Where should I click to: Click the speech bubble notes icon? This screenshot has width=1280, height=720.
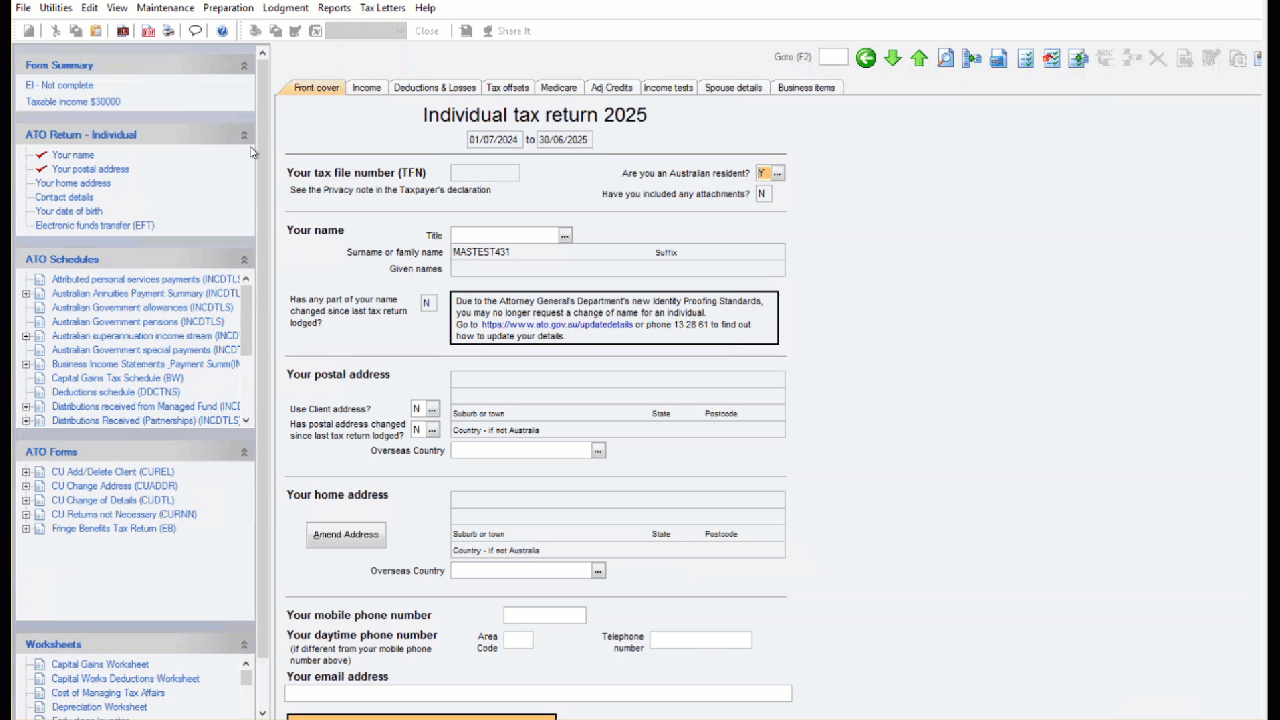coord(195,31)
